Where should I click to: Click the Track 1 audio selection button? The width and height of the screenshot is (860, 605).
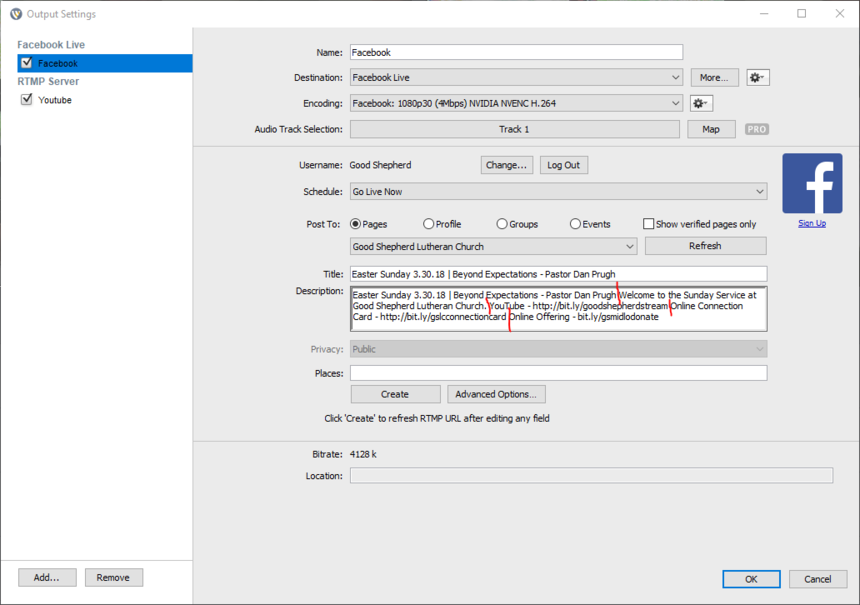[514, 129]
